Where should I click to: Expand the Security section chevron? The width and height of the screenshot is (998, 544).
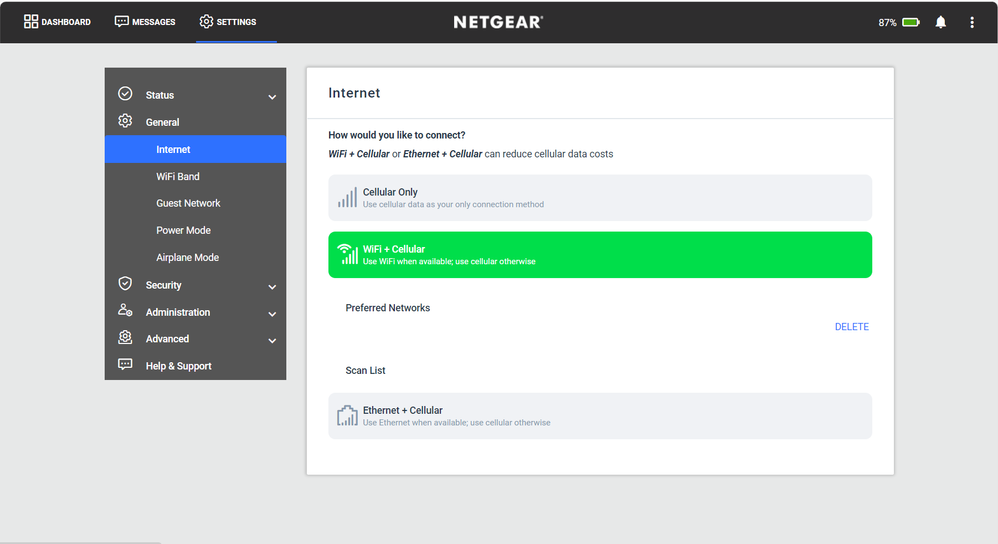[x=272, y=287]
